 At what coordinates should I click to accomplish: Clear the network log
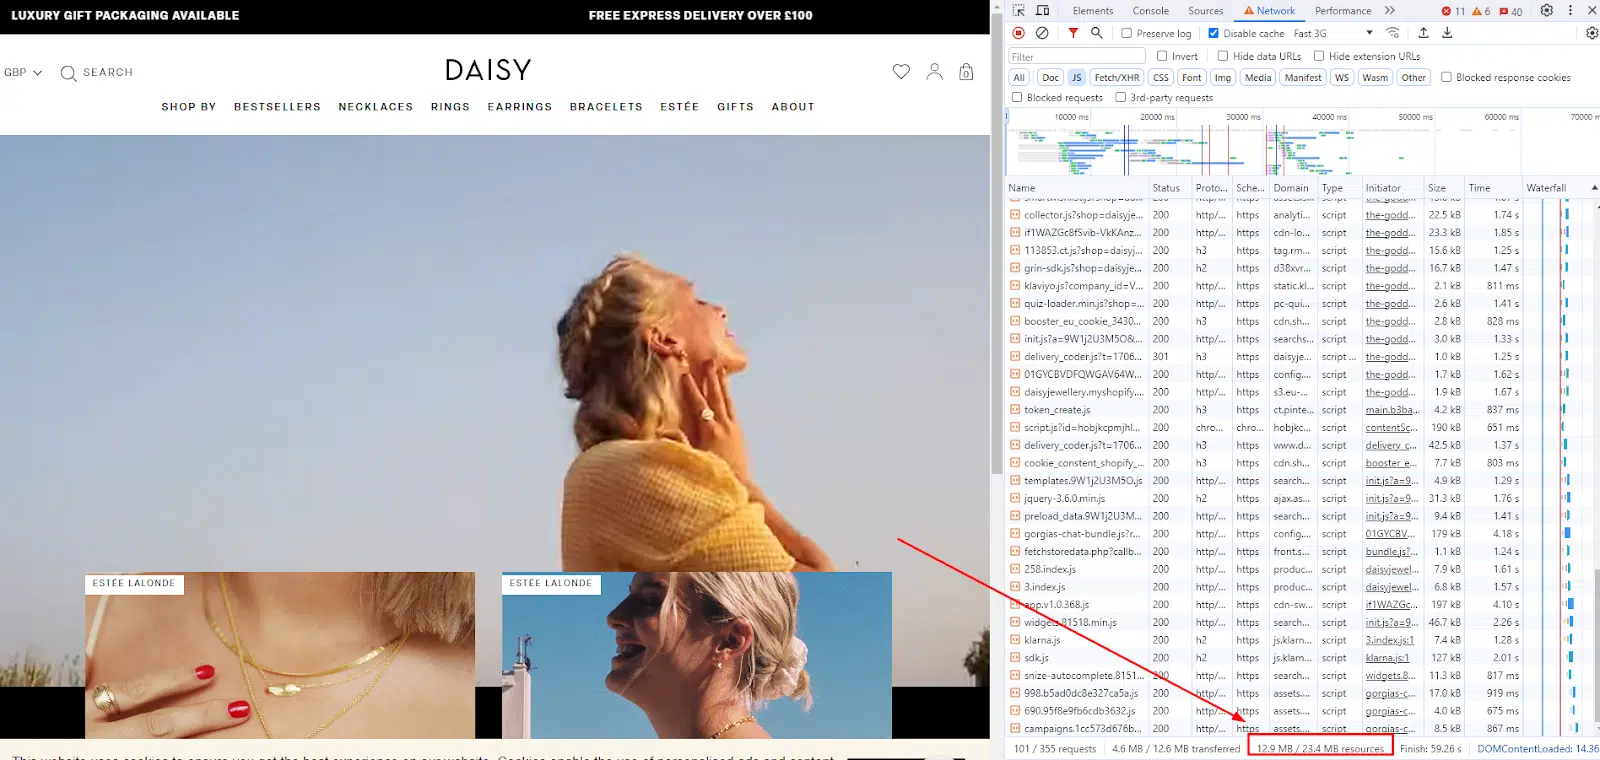coord(1042,33)
